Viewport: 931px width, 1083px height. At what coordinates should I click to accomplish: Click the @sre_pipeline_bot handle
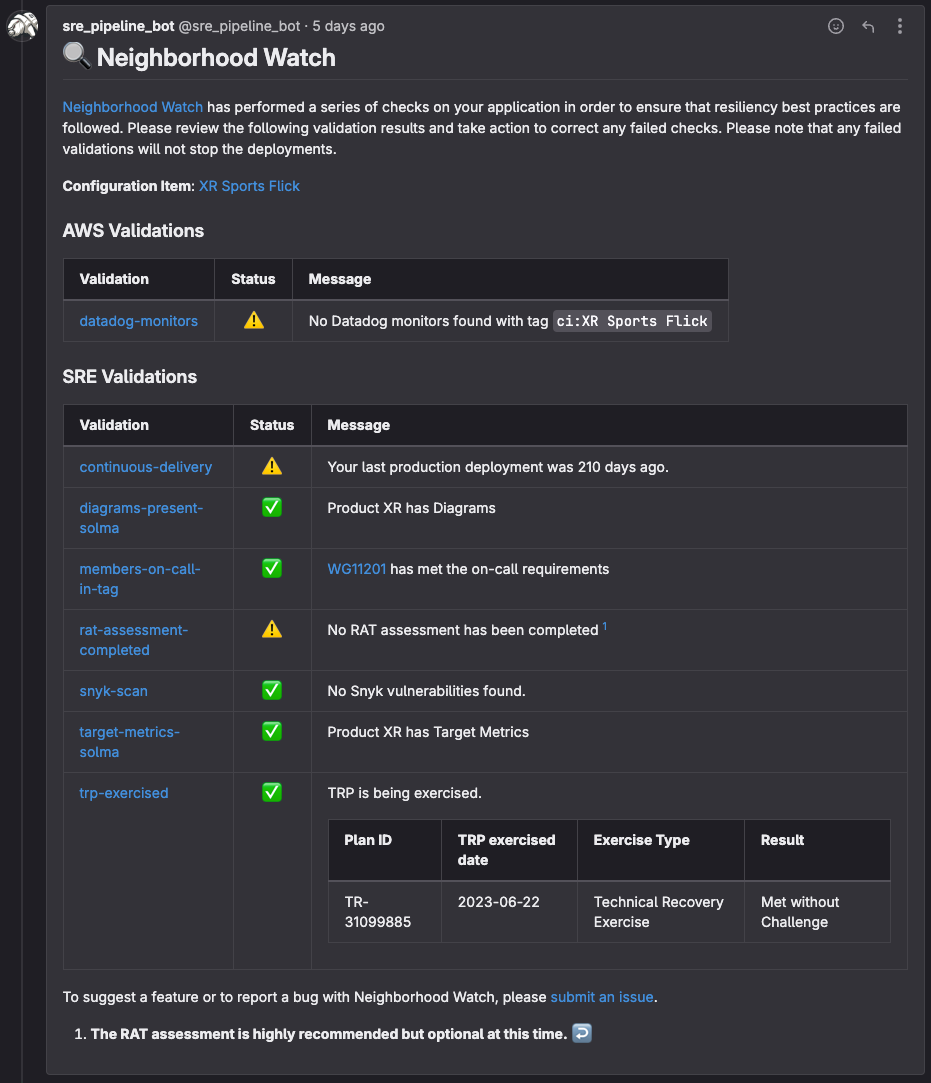click(240, 26)
